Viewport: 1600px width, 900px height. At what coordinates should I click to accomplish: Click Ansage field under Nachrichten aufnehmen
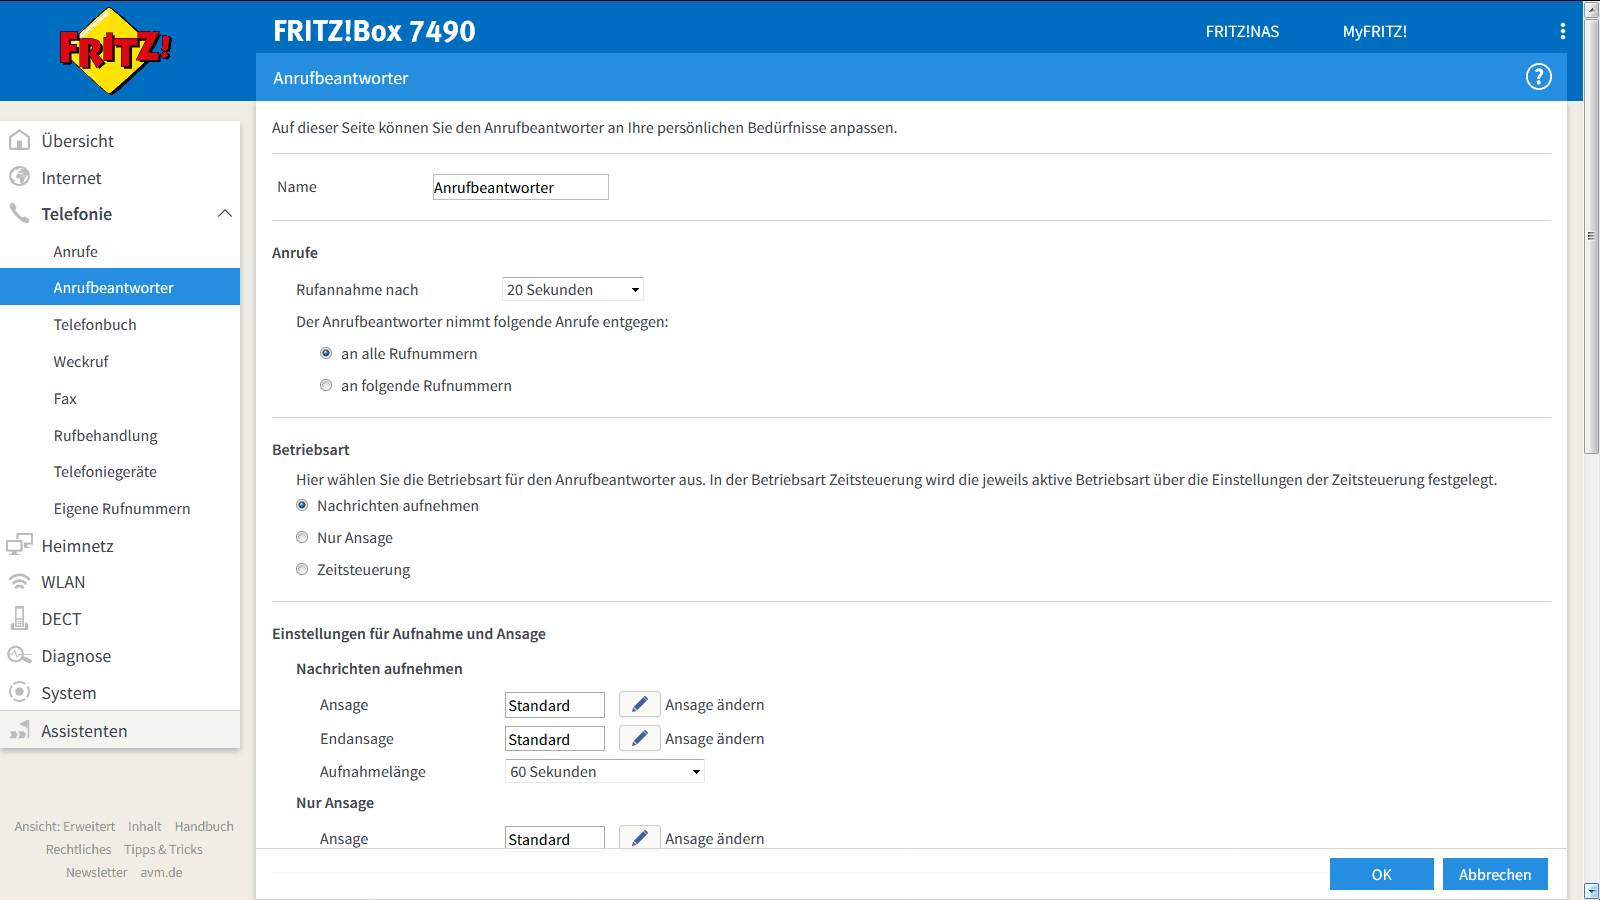(555, 705)
